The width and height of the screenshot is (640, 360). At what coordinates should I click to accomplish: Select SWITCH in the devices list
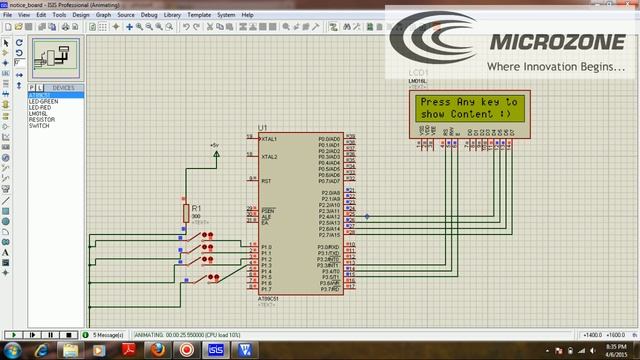click(x=39, y=126)
